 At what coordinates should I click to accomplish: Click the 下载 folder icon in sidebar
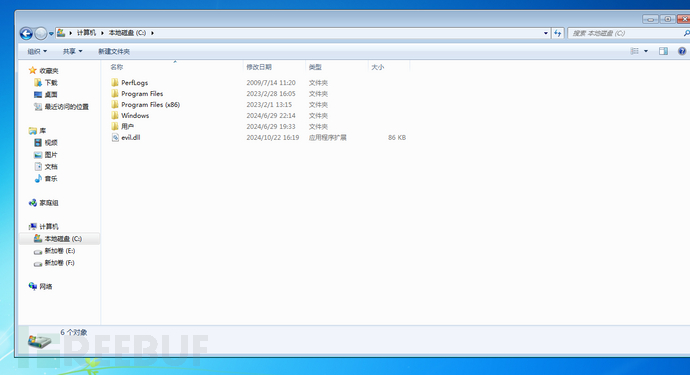pos(38,83)
